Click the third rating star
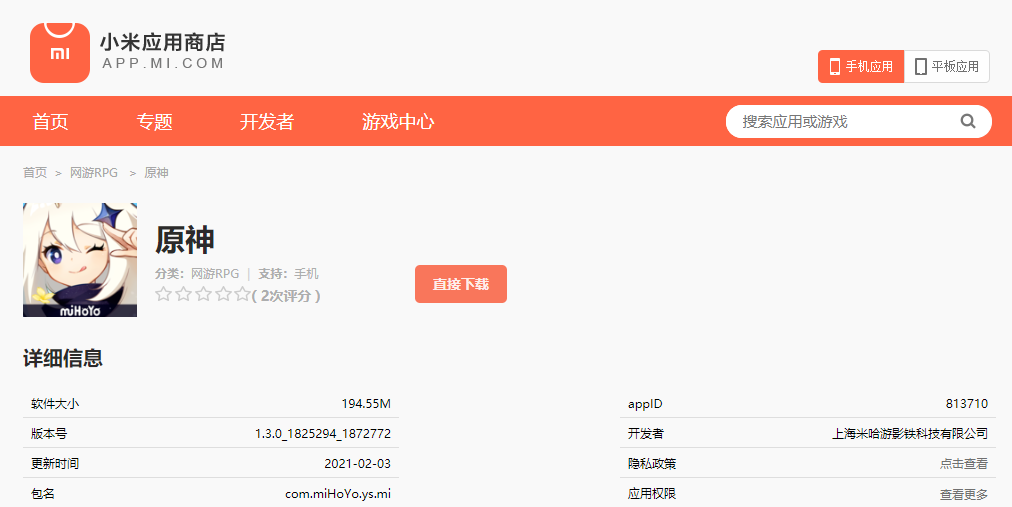The image size is (1012, 507). coord(203,294)
